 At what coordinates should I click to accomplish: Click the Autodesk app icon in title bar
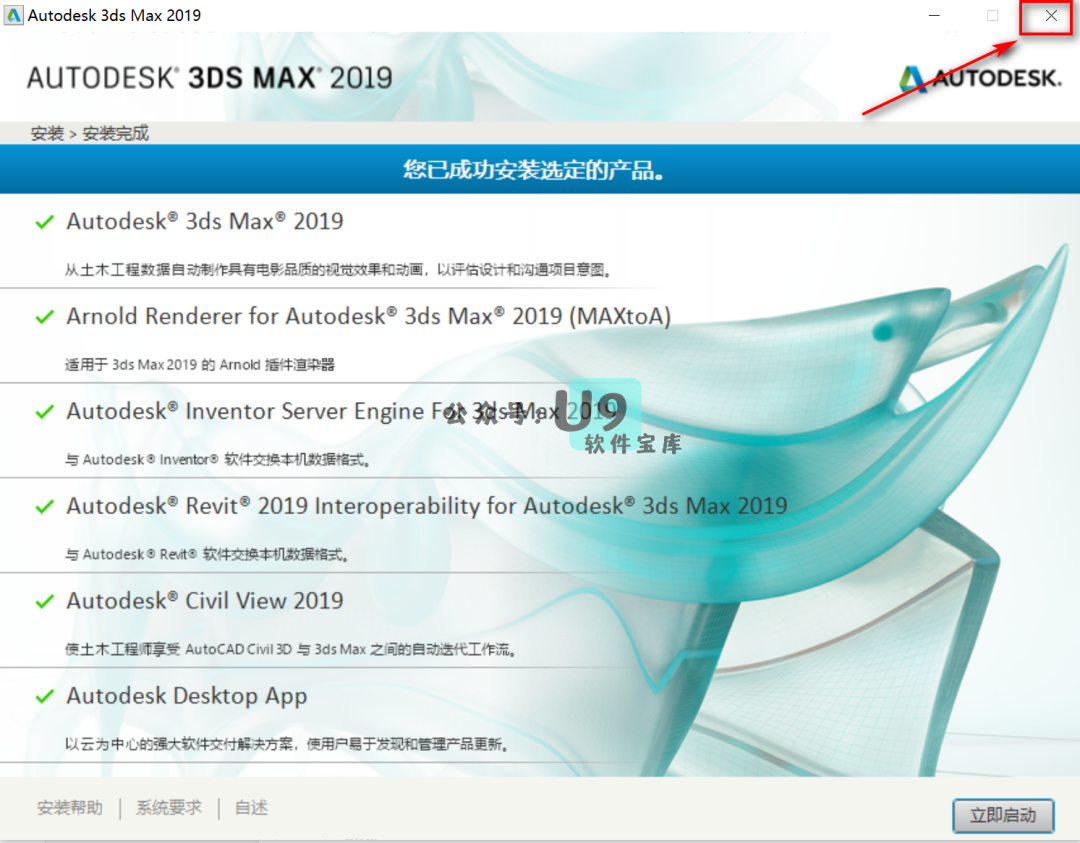[14, 15]
